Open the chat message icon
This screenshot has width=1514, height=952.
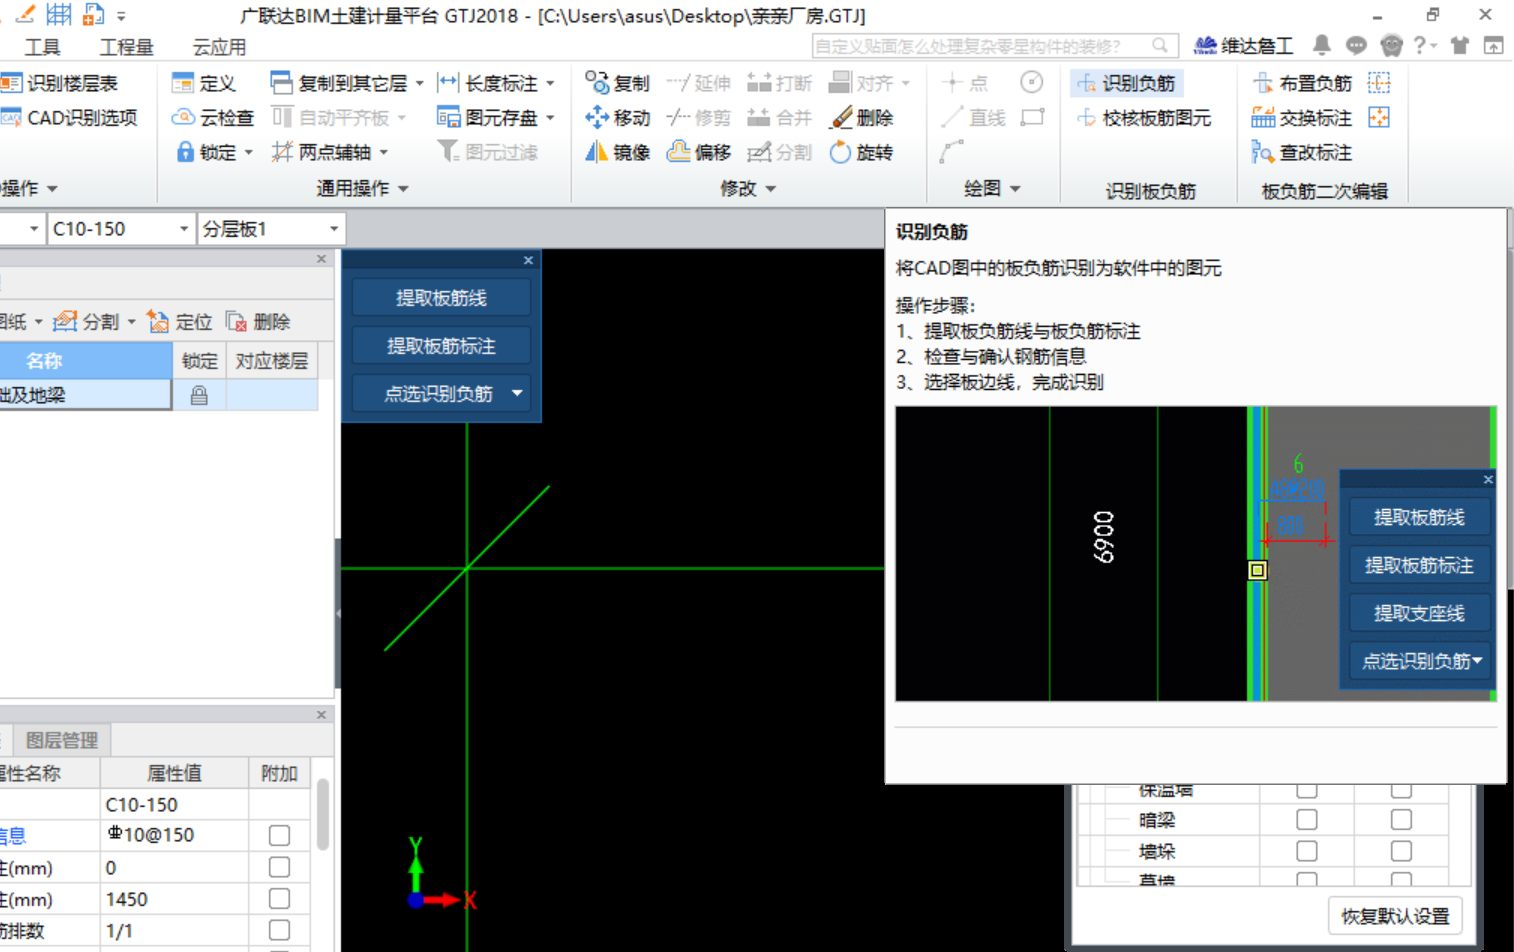coord(1356,45)
